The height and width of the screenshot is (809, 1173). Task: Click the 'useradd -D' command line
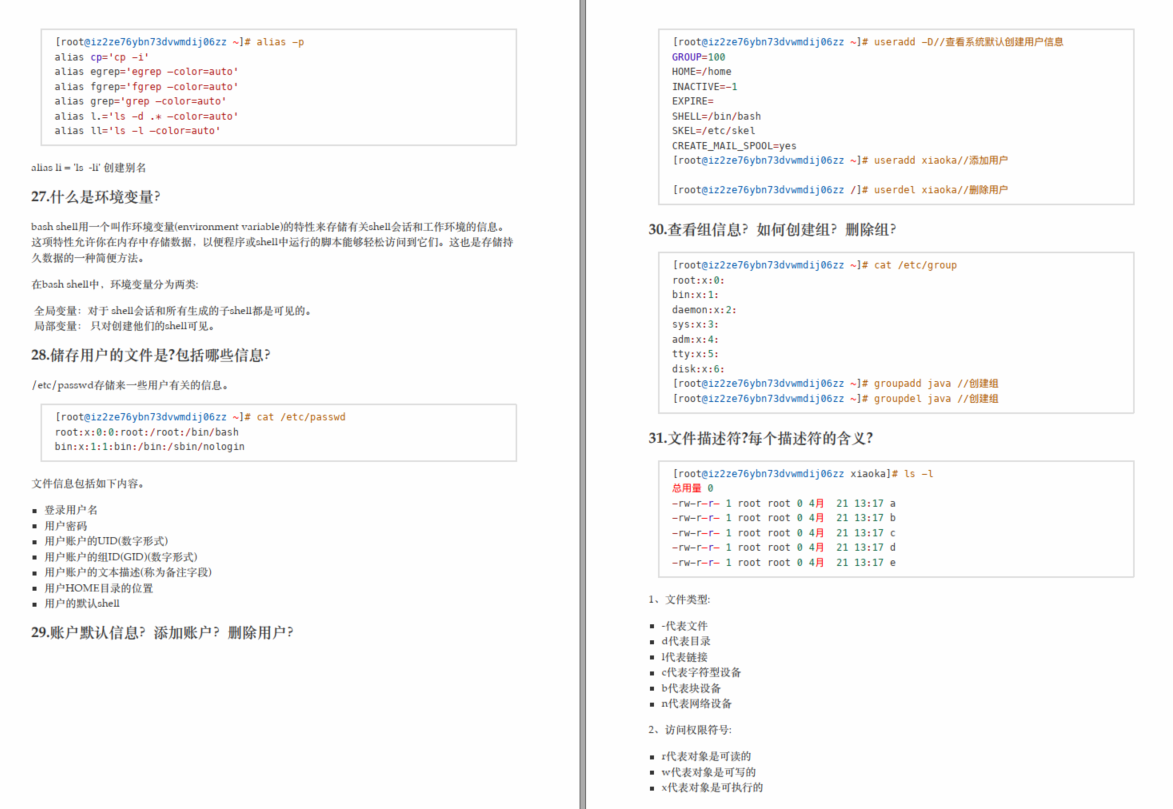(x=868, y=42)
